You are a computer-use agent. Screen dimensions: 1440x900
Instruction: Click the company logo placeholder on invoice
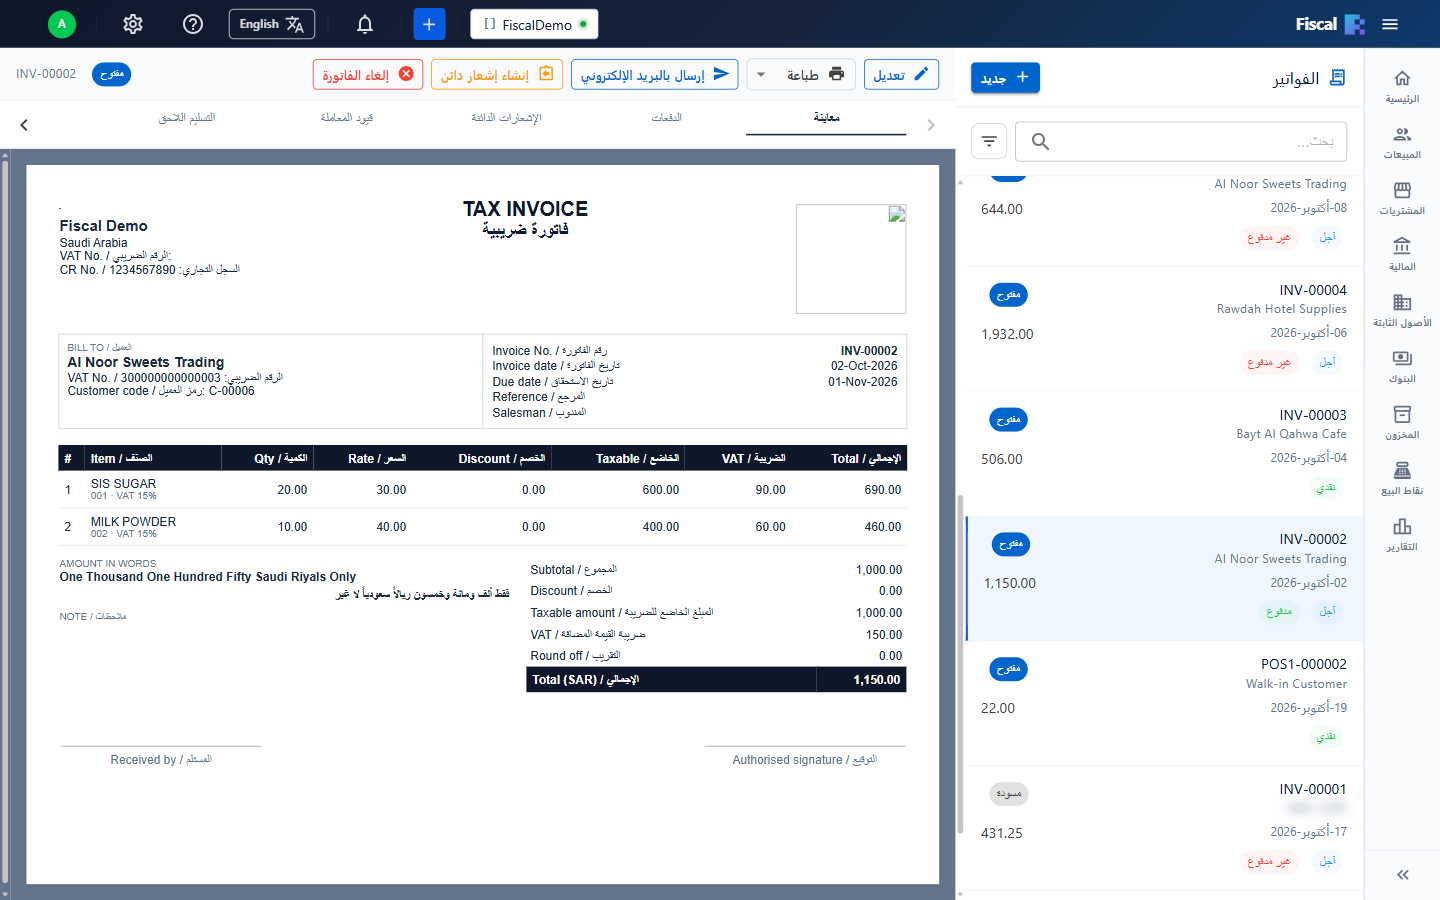click(851, 259)
